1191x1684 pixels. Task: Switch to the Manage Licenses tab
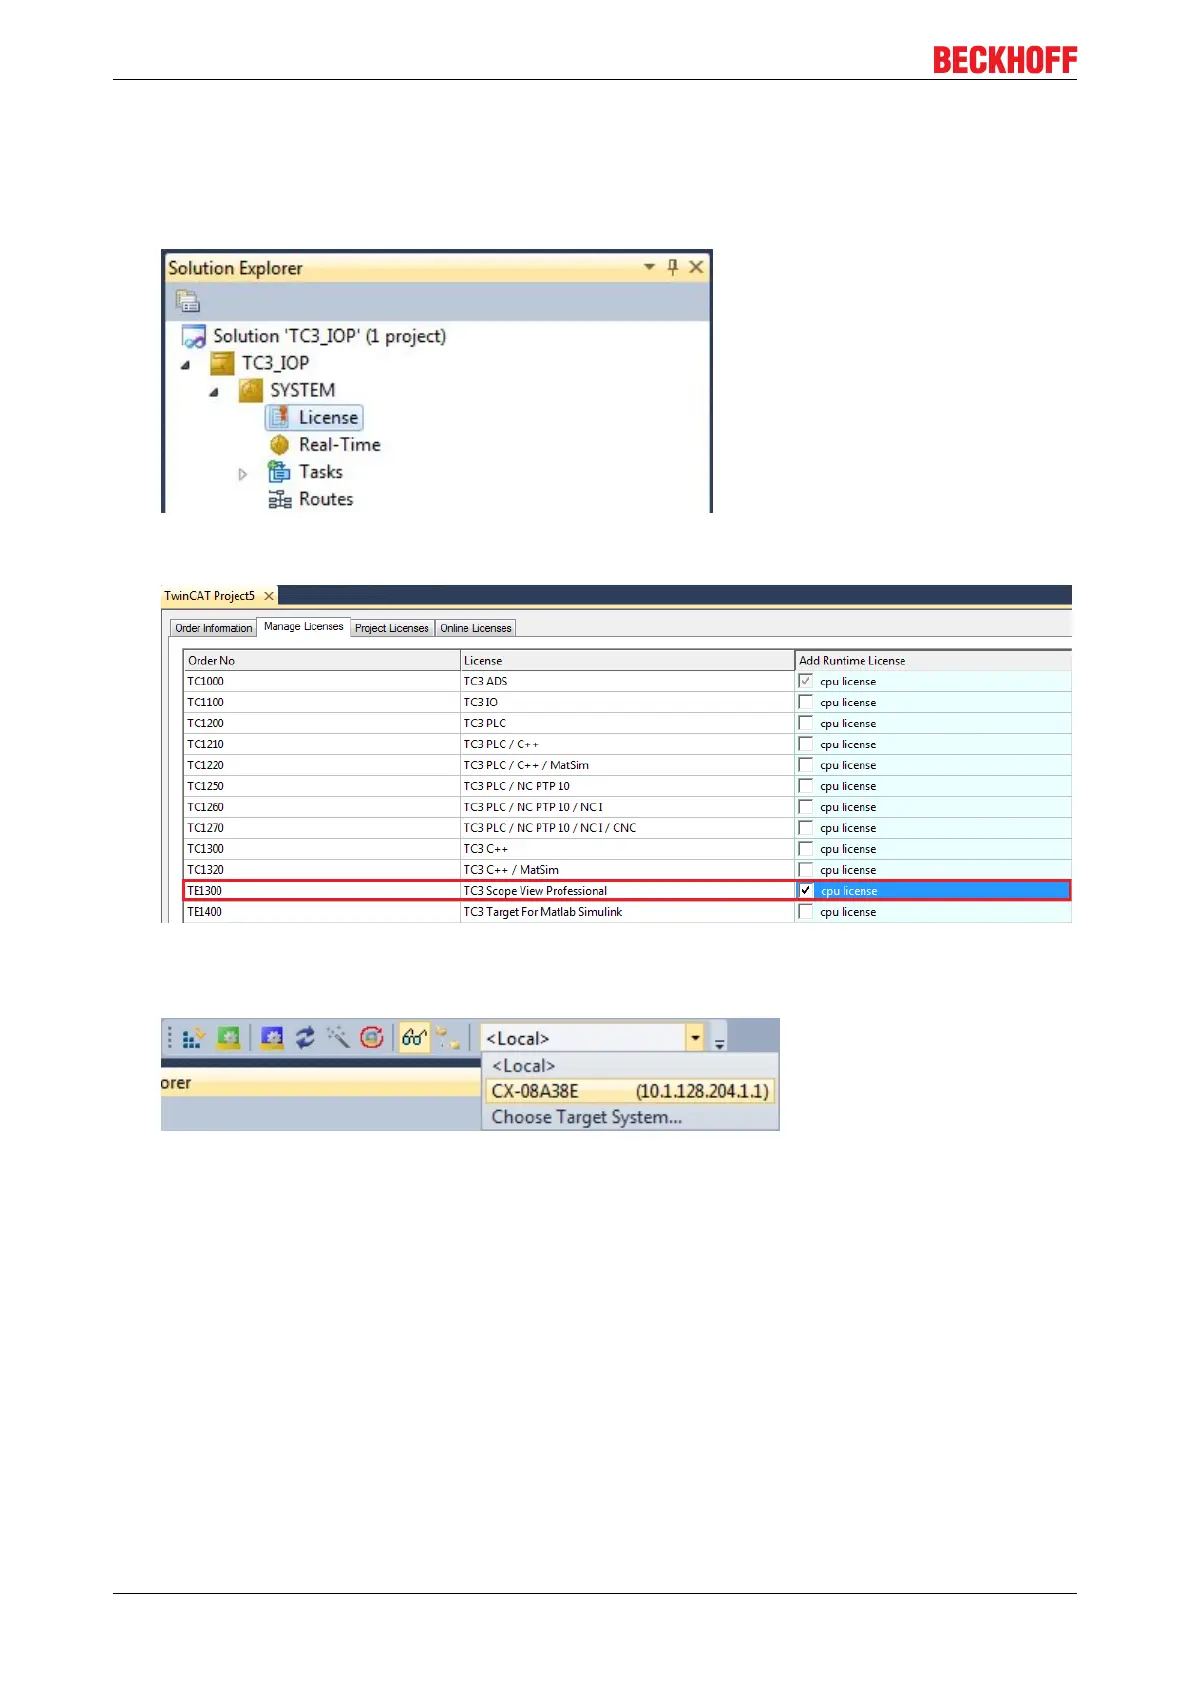[x=303, y=626]
